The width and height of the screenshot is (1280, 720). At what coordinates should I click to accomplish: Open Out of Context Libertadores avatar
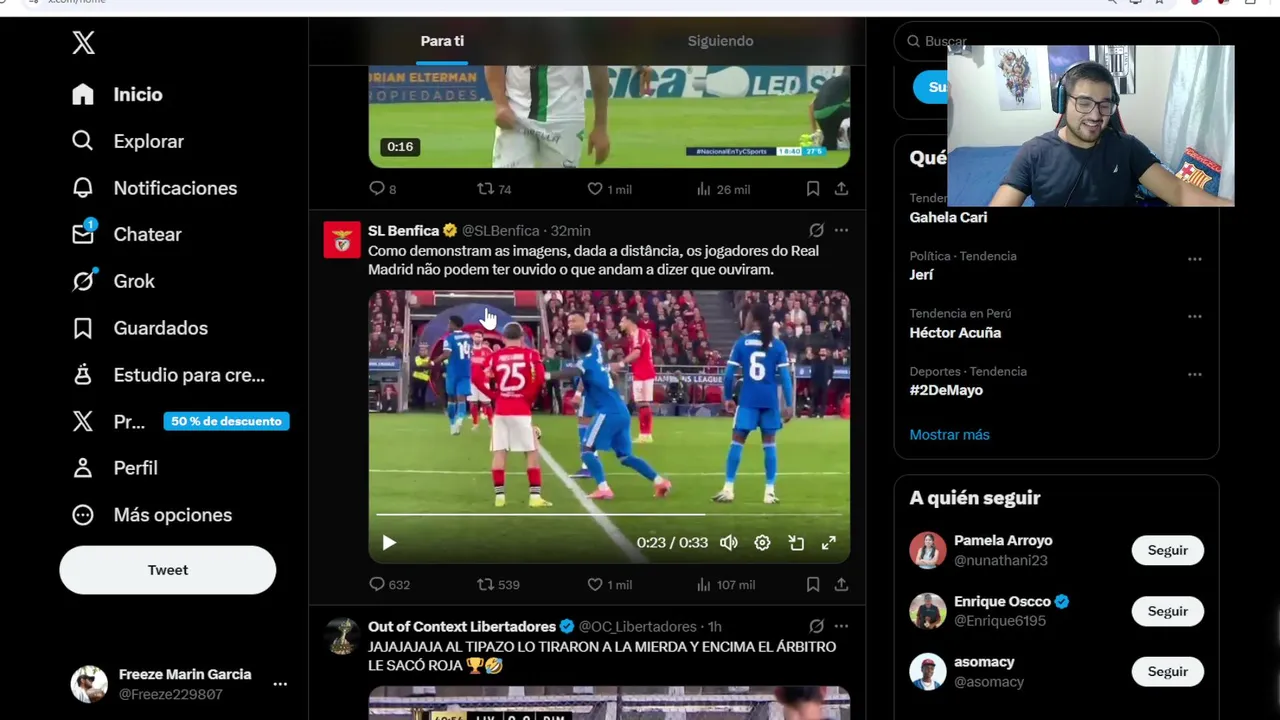coord(342,637)
